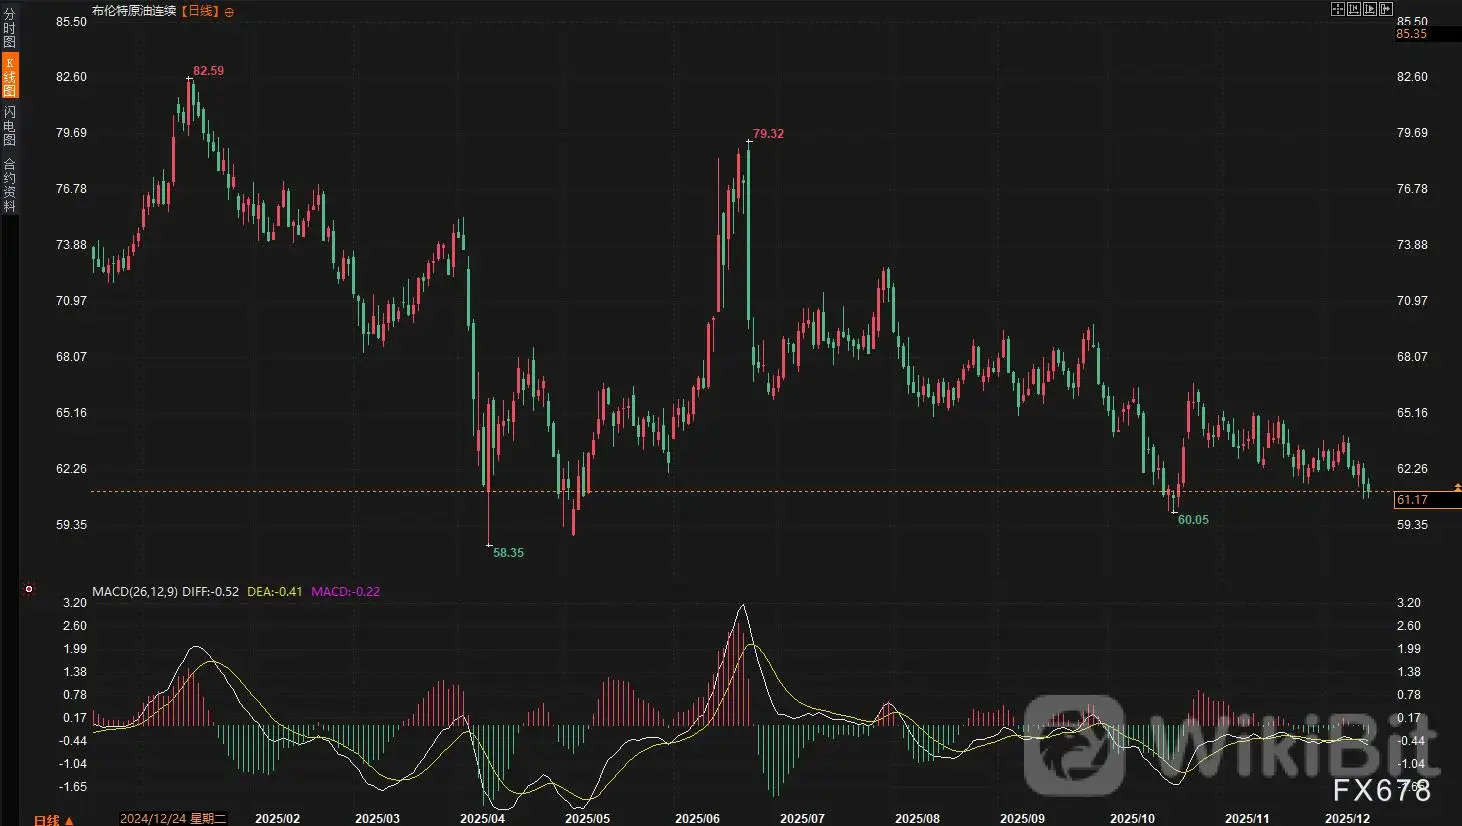Image resolution: width=1462 pixels, height=826 pixels.
Task: Click the orange arrow marker above 61.17 price
Action: click(x=1457, y=487)
